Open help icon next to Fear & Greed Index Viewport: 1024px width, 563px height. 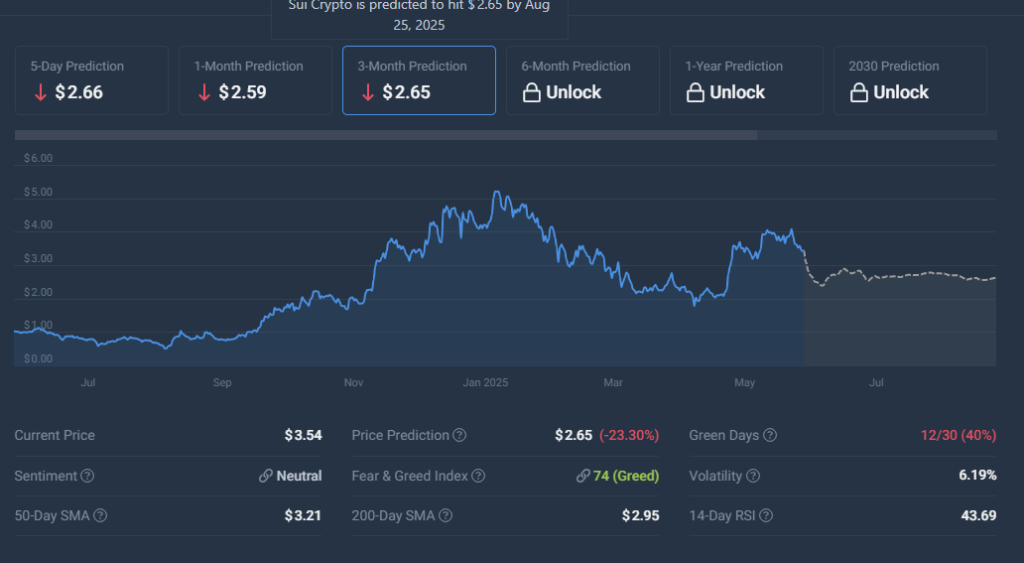478,475
